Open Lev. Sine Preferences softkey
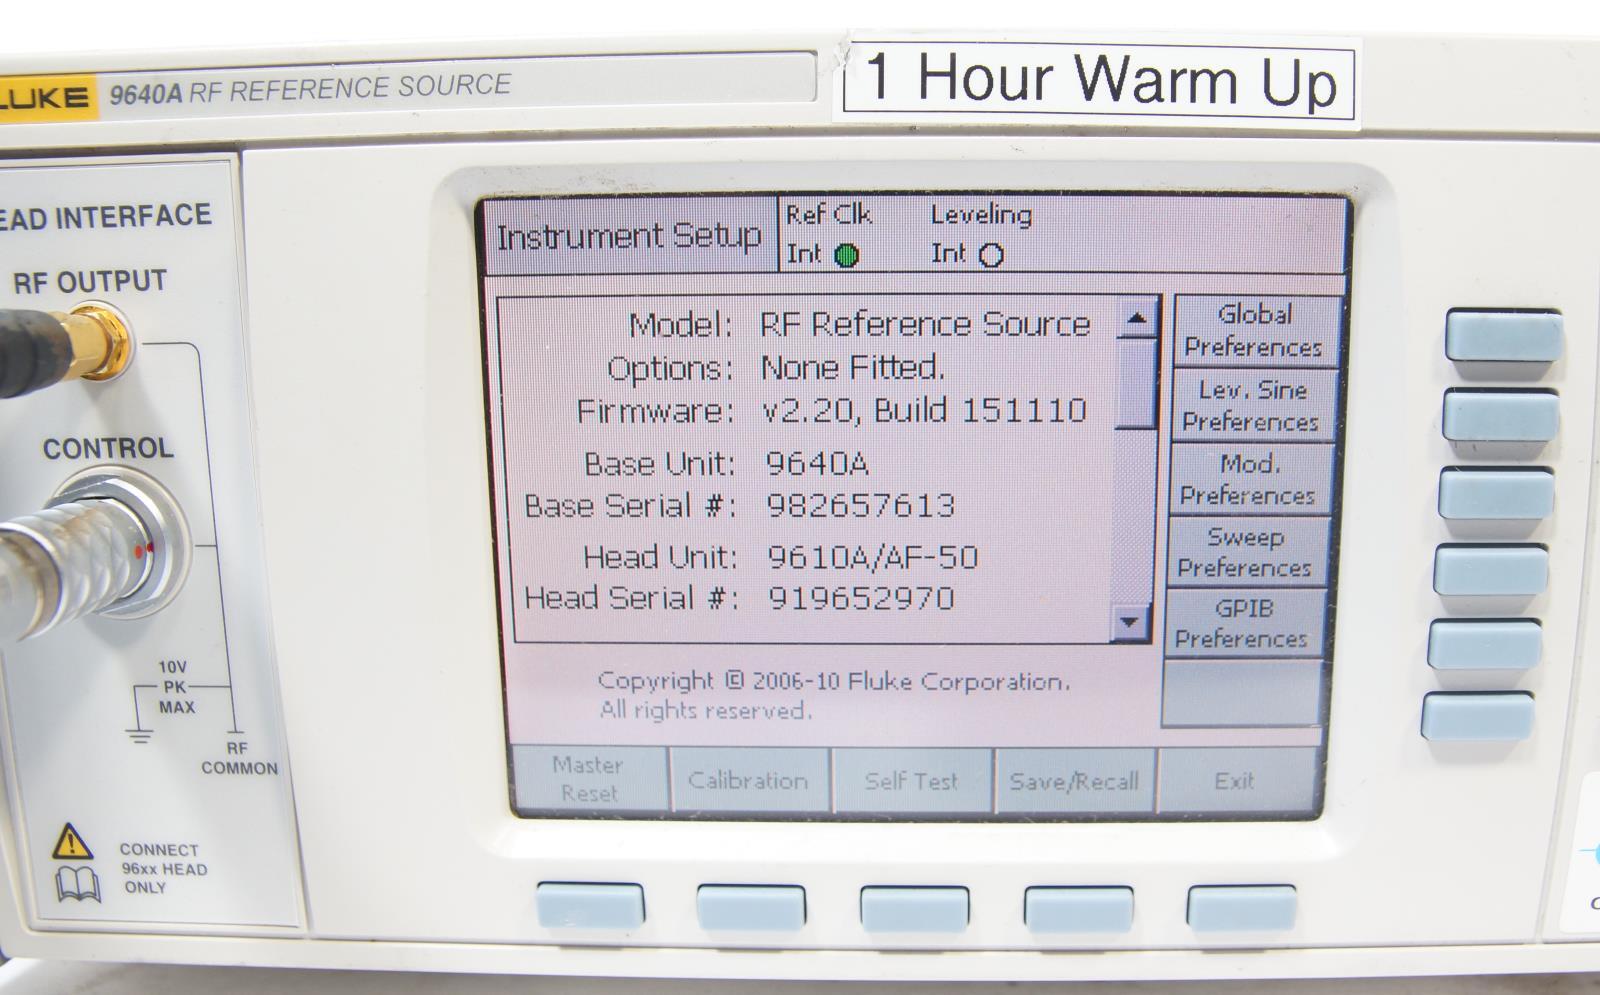This screenshot has height=995, width=1600. [1252, 406]
